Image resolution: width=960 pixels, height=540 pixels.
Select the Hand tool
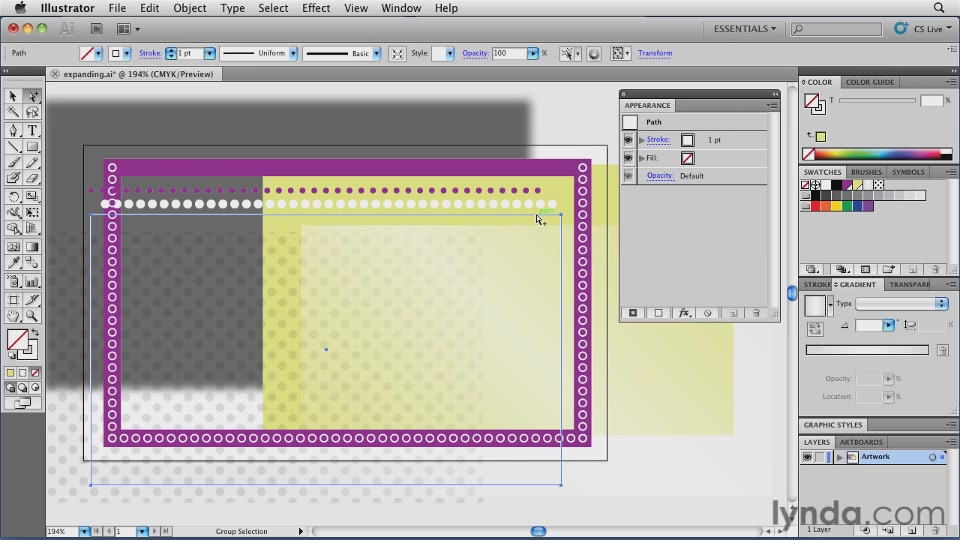13,316
